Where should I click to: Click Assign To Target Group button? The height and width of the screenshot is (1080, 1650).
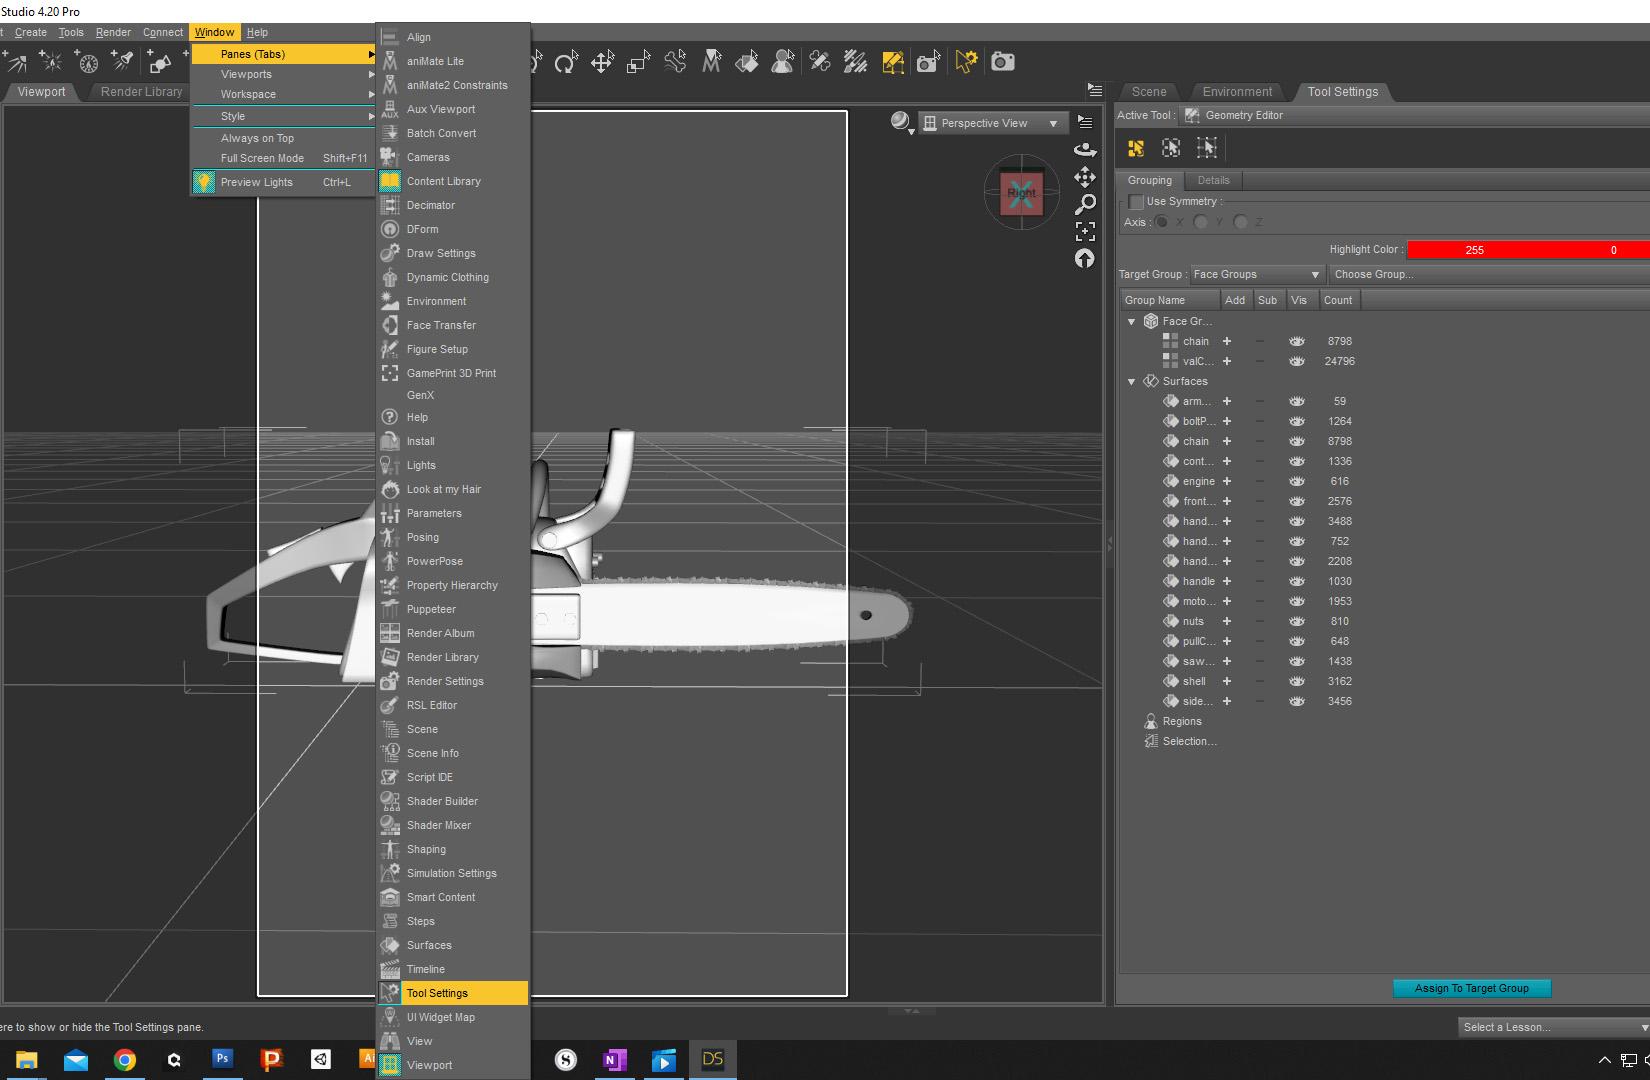pyautogui.click(x=1471, y=988)
